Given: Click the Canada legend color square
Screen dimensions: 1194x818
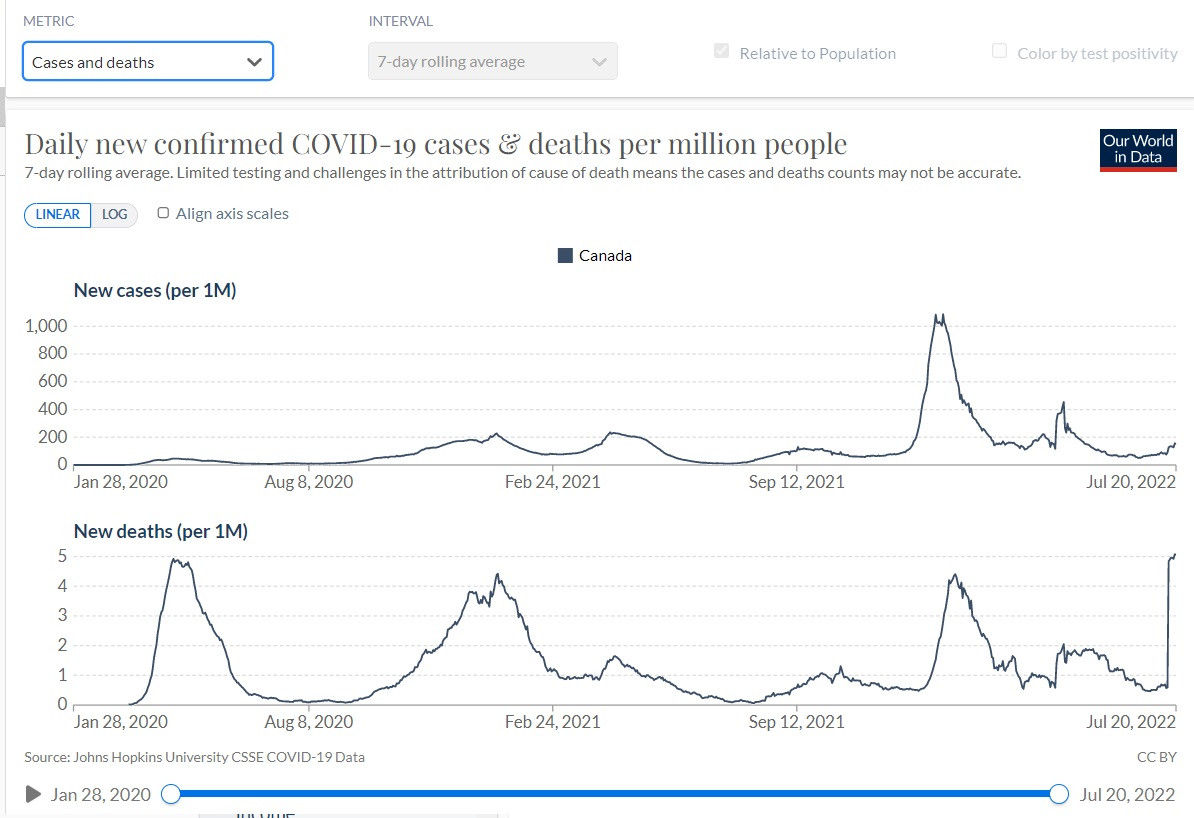Looking at the screenshot, I should click(565, 256).
